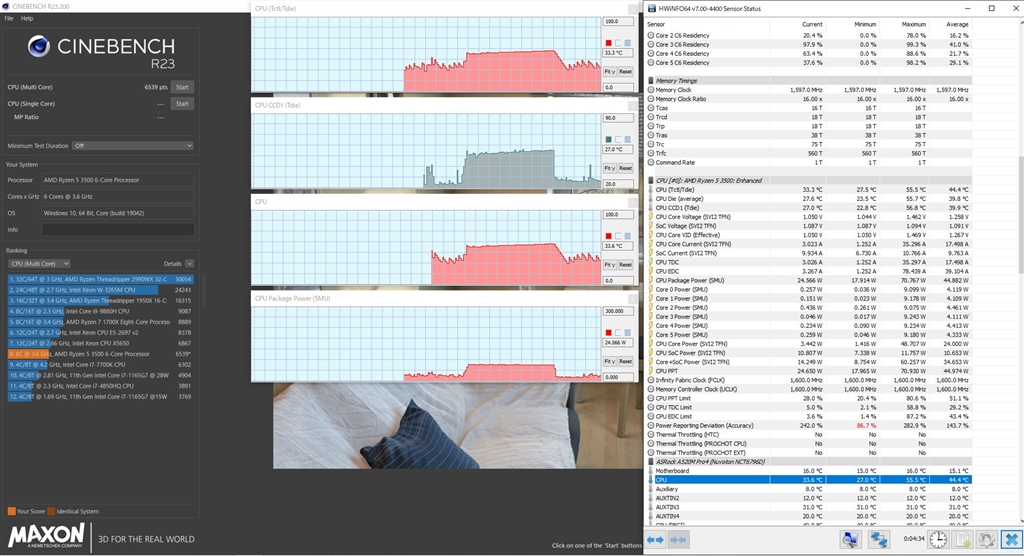1024x556 pixels.
Task: Click icon beside Memory Clock sensor
Action: 651,90
